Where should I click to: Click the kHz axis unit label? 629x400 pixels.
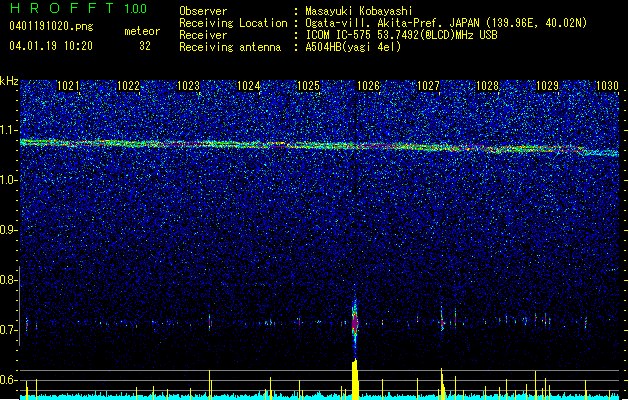click(x=9, y=81)
